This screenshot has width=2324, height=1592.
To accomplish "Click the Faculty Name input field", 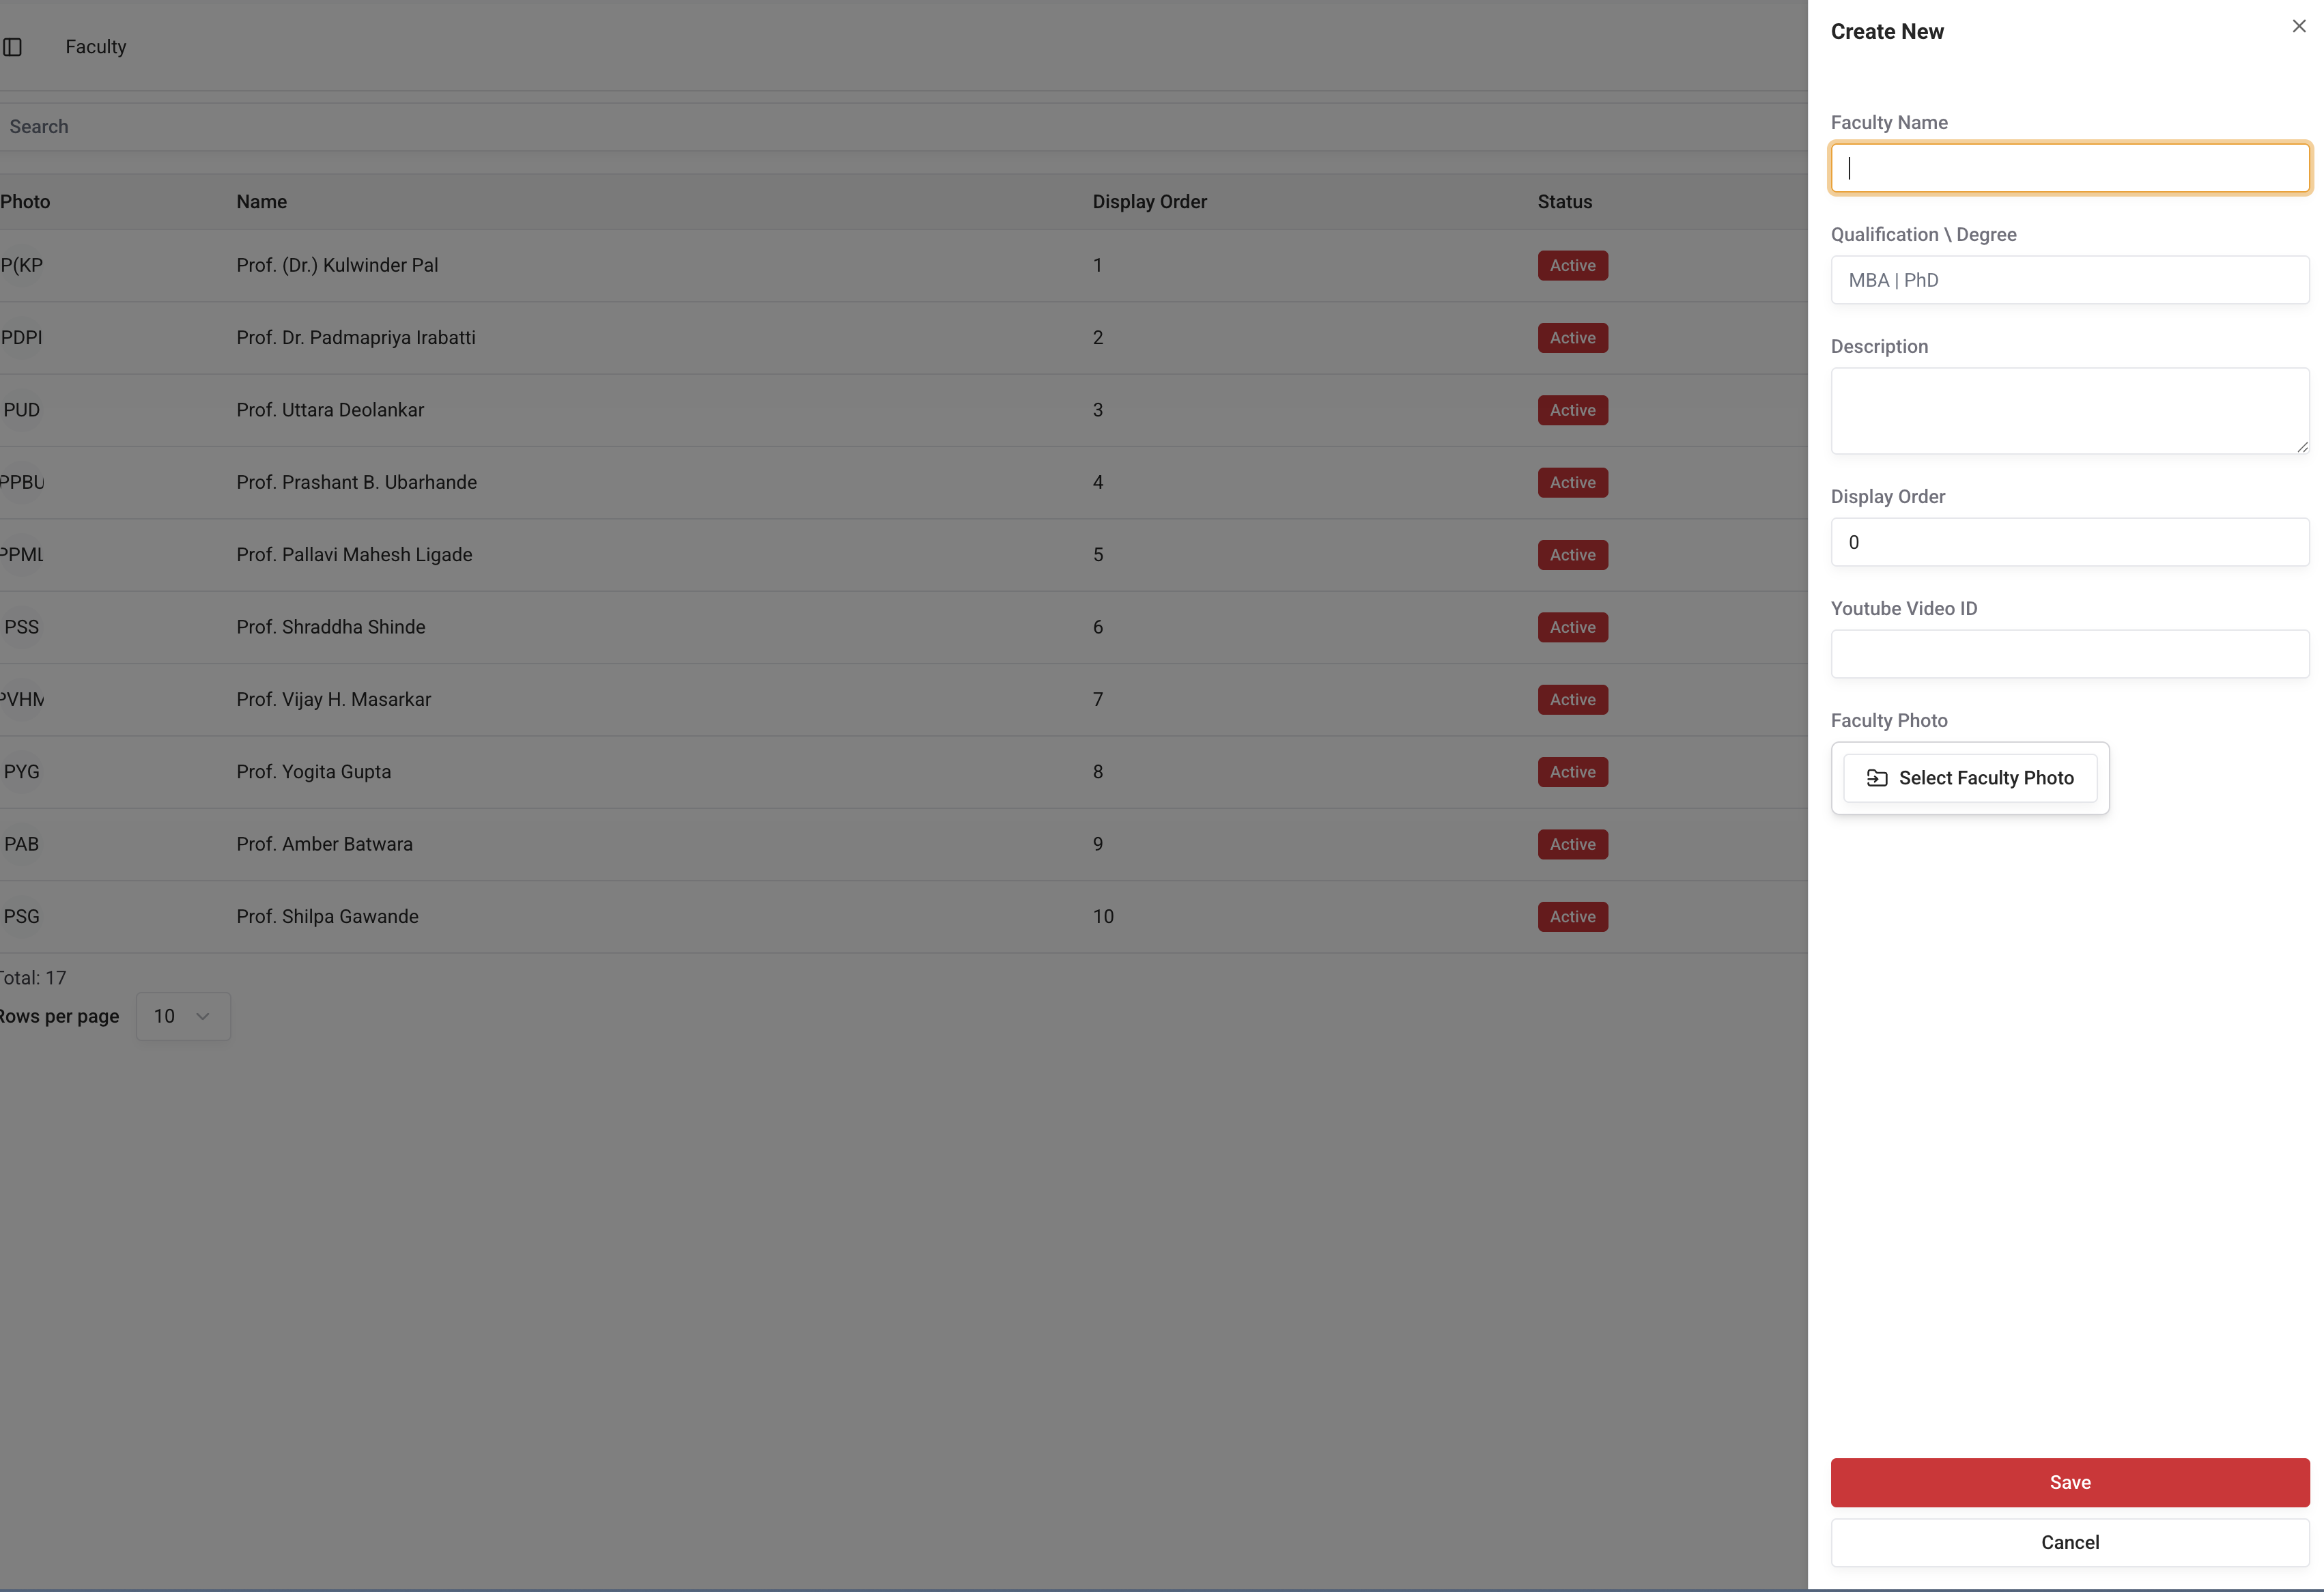I will [2069, 168].
